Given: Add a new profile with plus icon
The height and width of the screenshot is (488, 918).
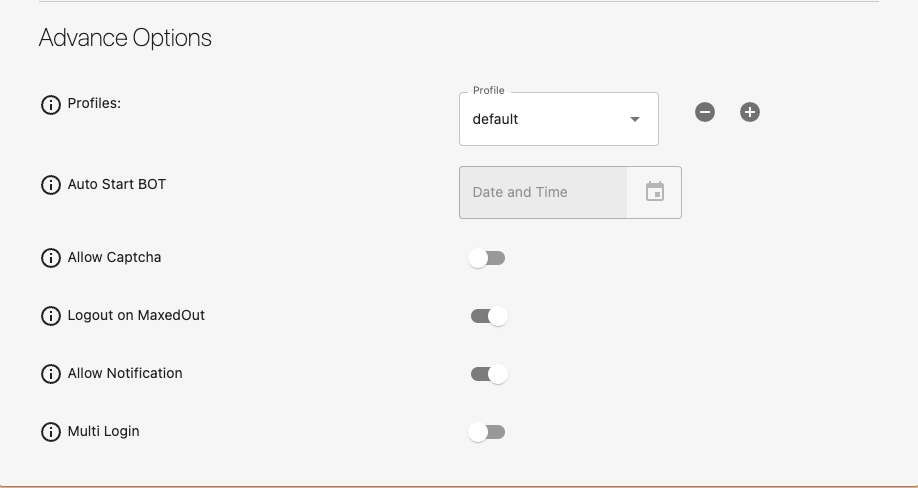Looking at the screenshot, I should point(750,112).
